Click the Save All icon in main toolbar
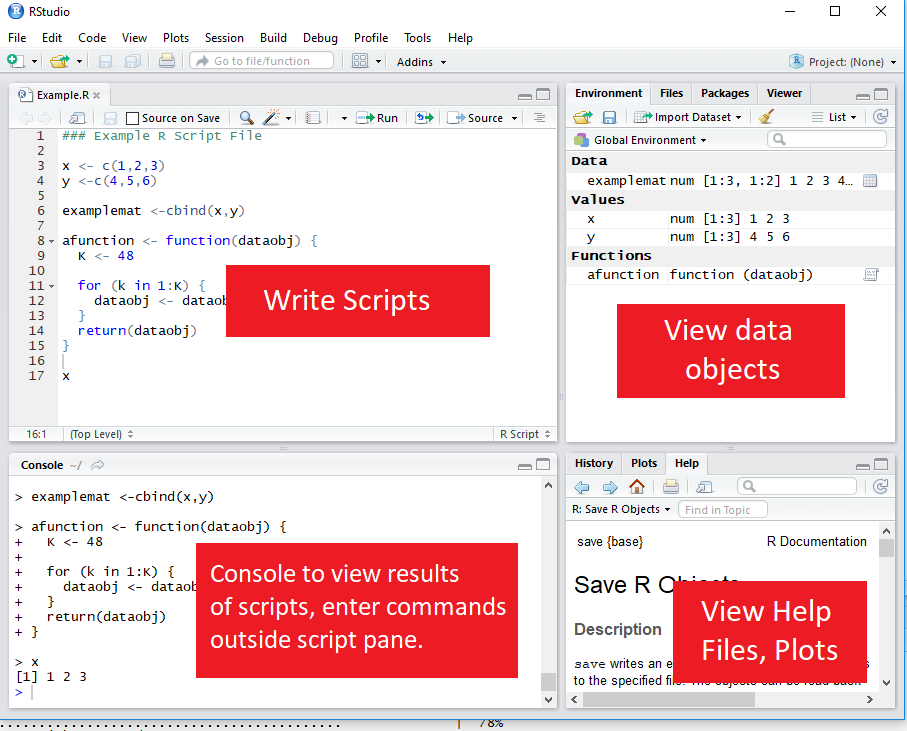 point(133,61)
